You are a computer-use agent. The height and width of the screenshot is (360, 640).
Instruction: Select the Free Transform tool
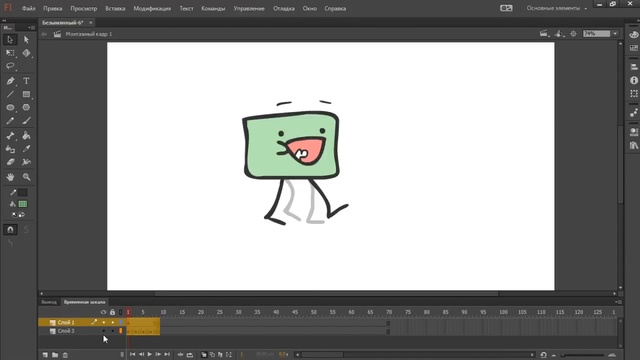[10, 53]
